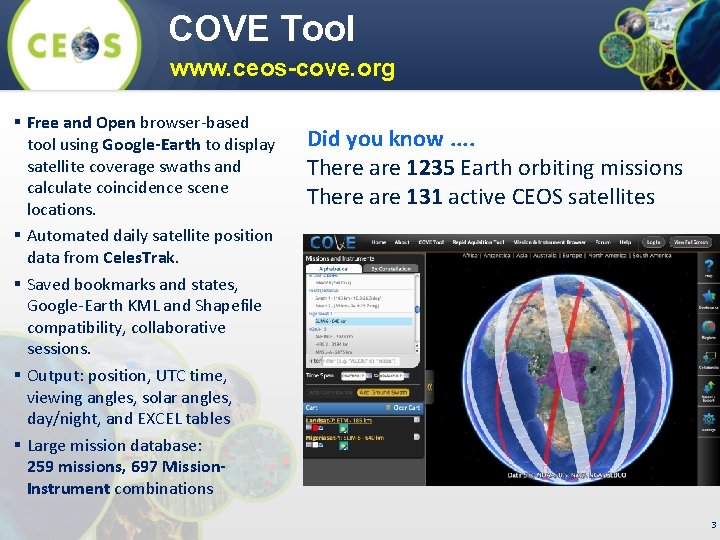Click the COVE logo

tap(333, 242)
